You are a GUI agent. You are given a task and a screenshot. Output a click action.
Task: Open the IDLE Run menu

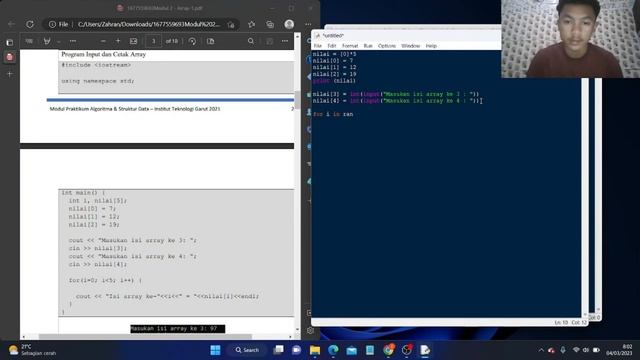click(x=368, y=46)
